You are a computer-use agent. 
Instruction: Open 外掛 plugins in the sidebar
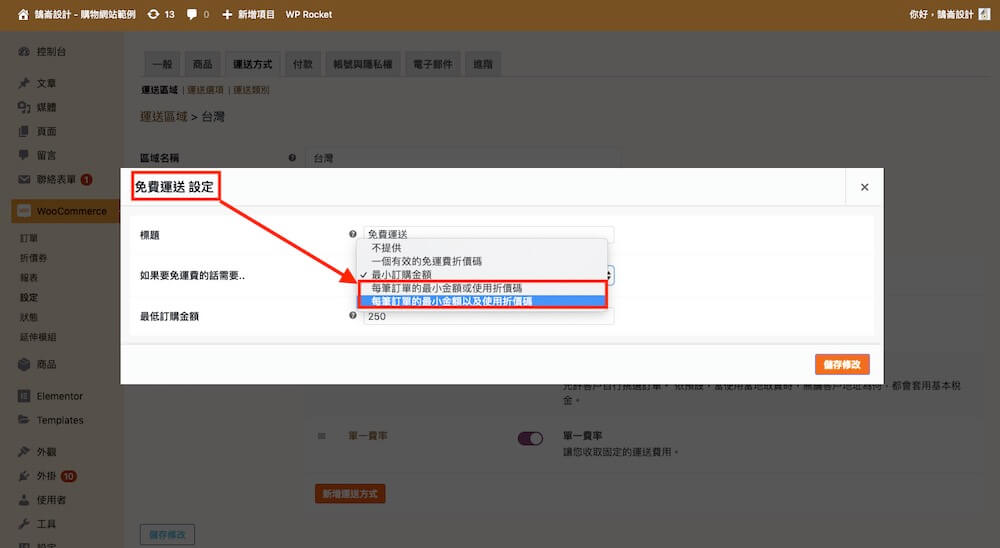46,476
